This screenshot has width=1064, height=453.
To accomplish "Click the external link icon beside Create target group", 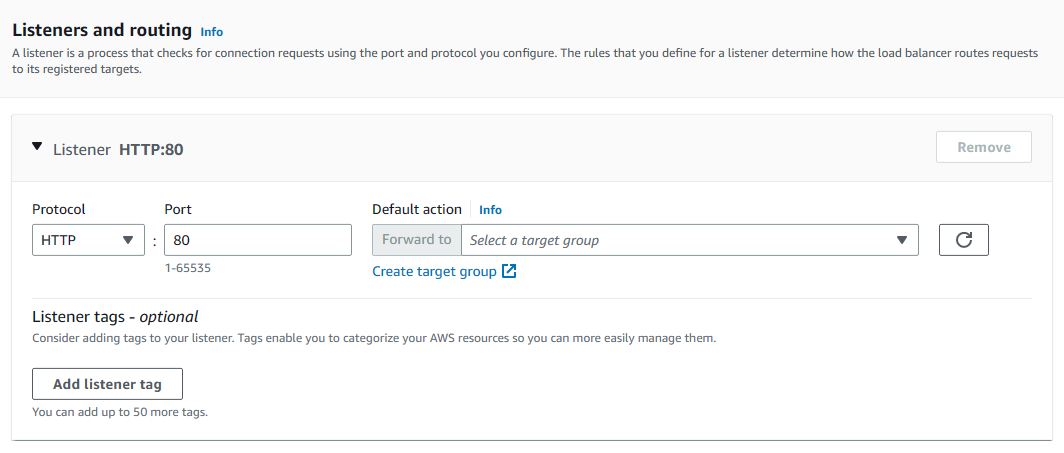I will point(509,272).
